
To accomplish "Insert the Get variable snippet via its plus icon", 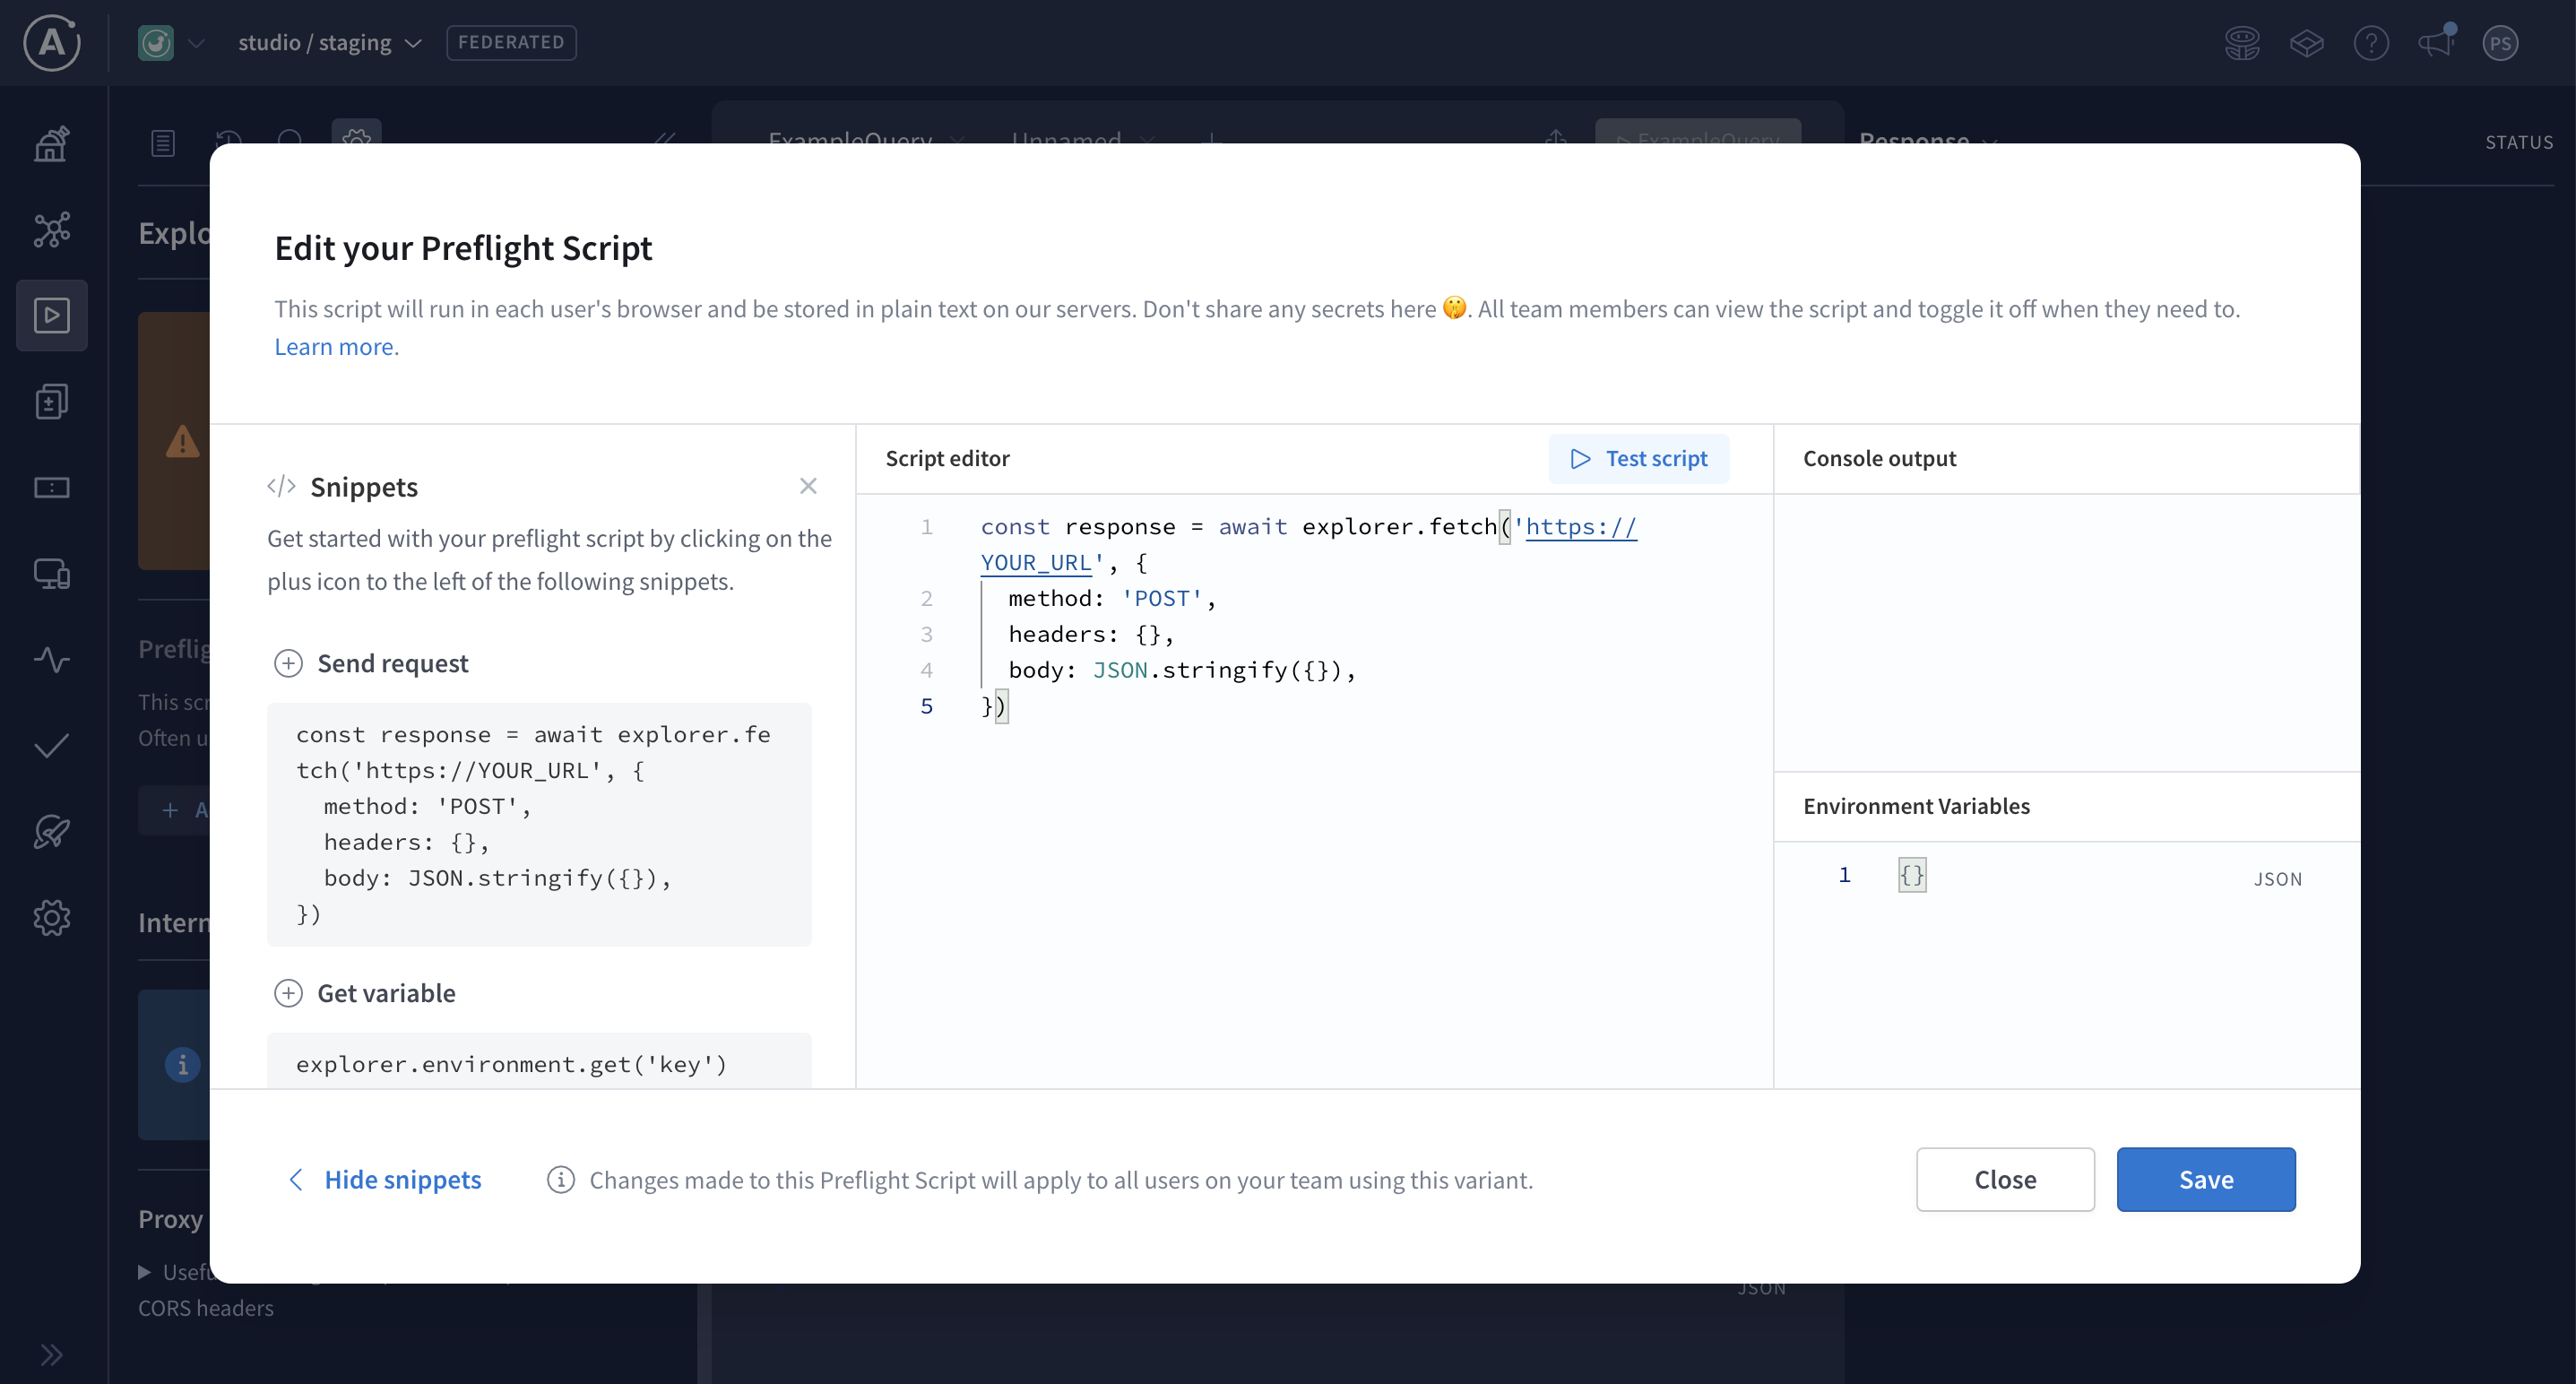I will [288, 993].
